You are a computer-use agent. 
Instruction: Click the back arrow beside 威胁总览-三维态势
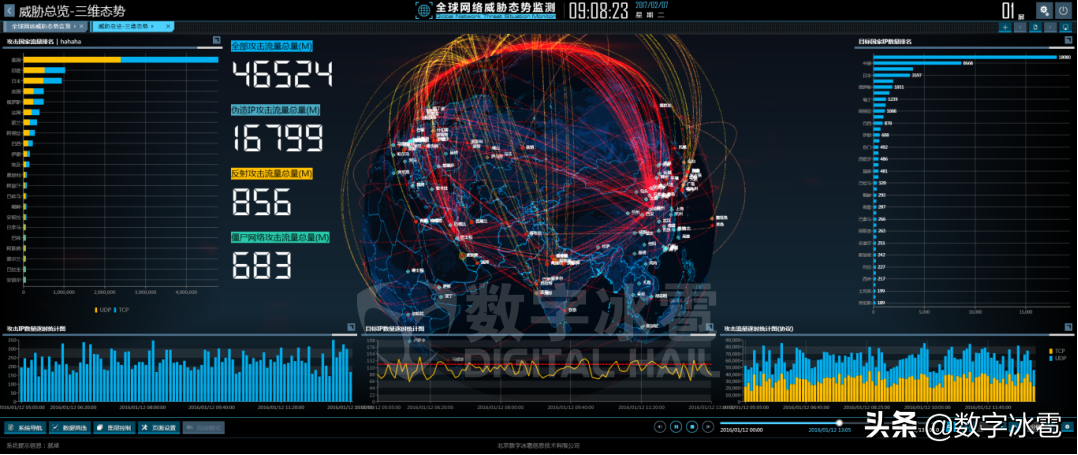(9, 10)
